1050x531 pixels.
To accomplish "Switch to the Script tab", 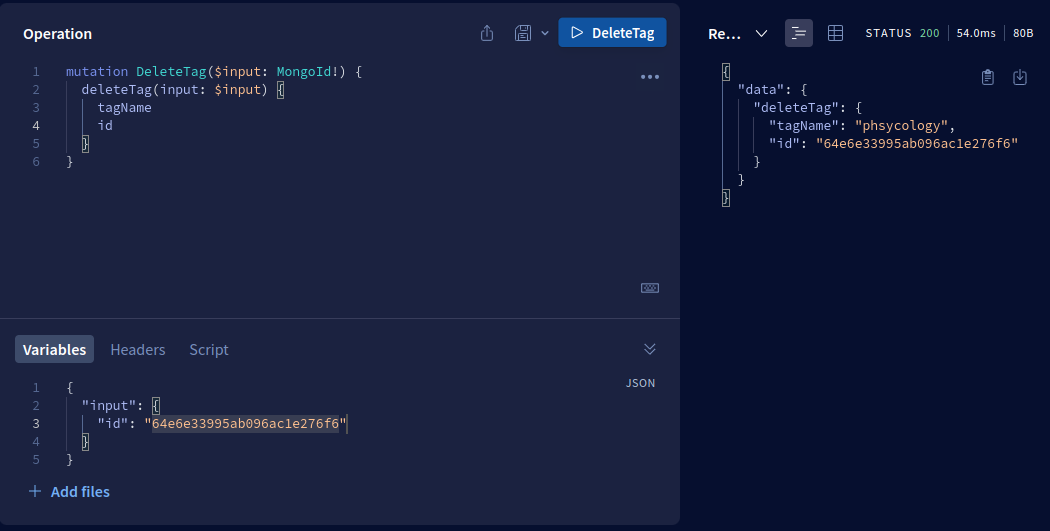I will (209, 350).
